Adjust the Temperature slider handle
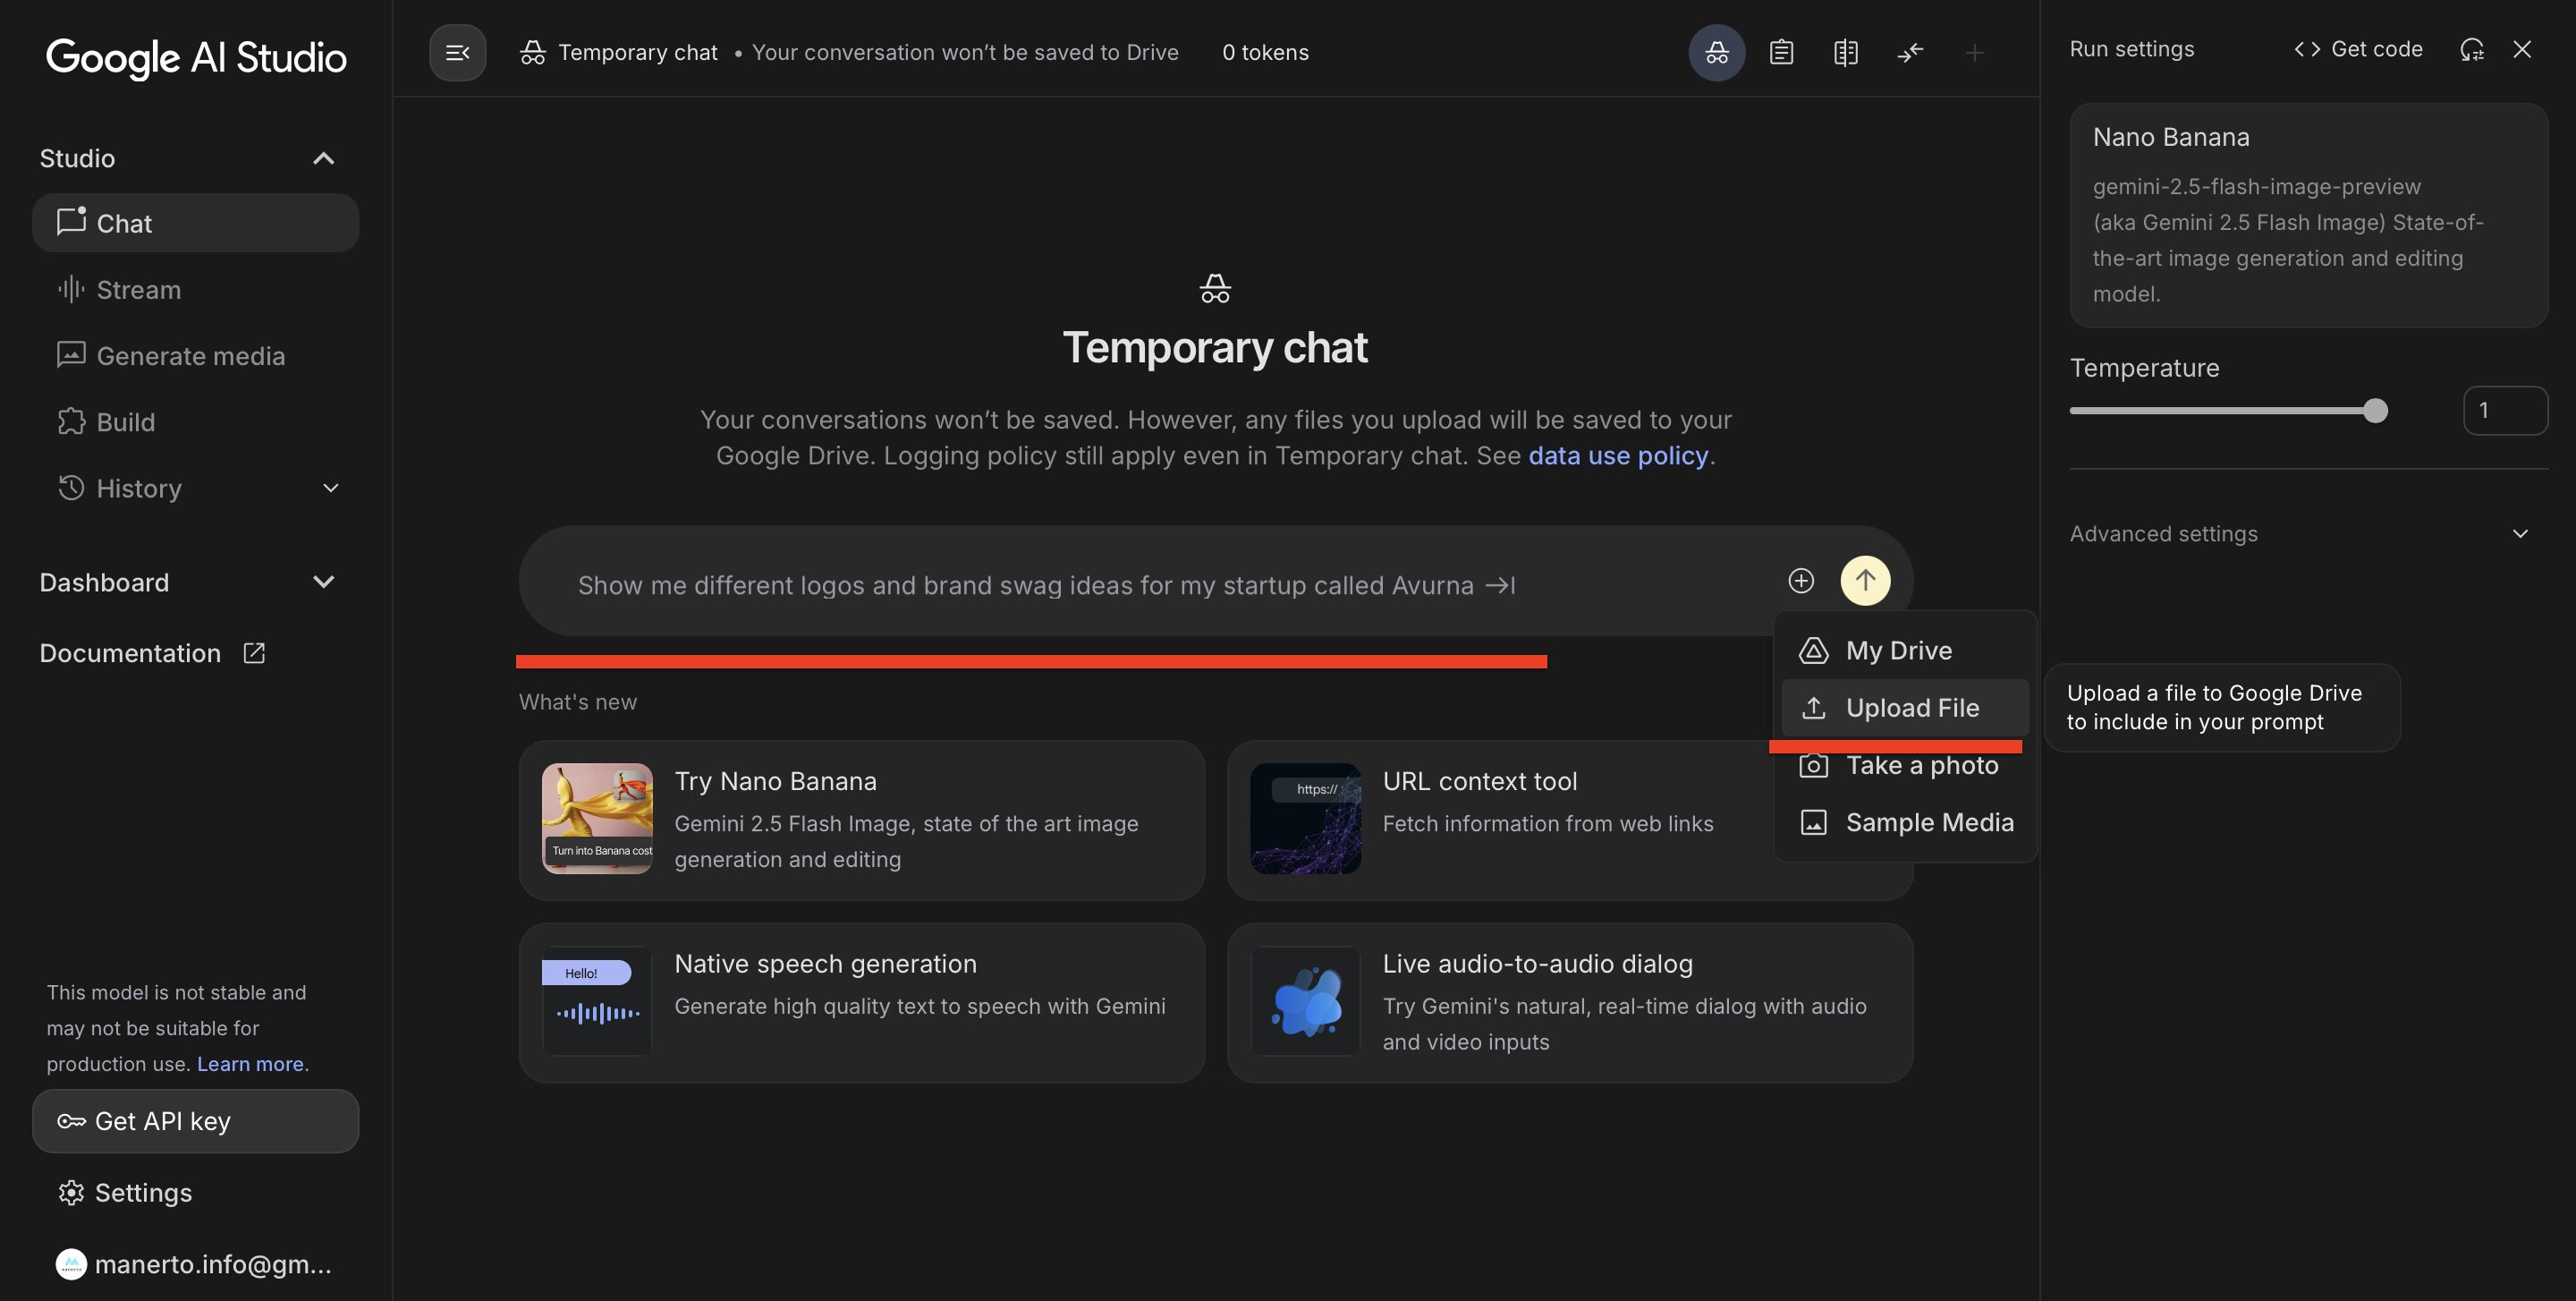Screen dimensions: 2576x1301 point(2375,410)
